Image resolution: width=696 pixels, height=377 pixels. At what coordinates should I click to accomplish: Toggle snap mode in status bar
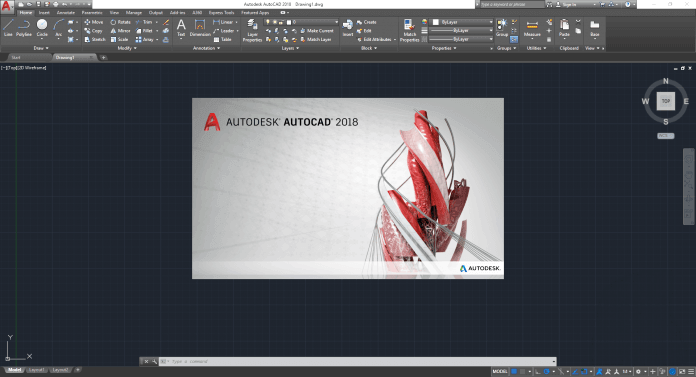click(522, 372)
